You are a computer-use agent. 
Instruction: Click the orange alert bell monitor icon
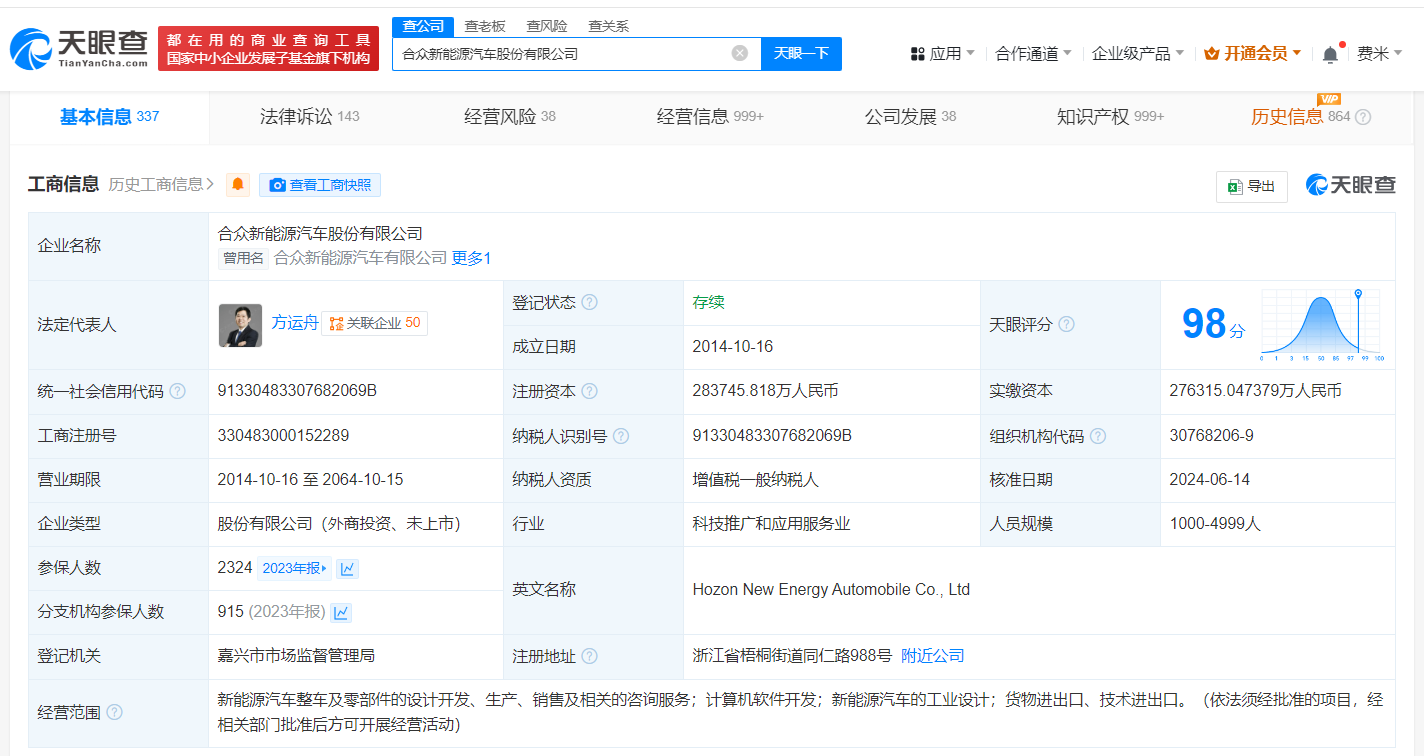click(238, 185)
